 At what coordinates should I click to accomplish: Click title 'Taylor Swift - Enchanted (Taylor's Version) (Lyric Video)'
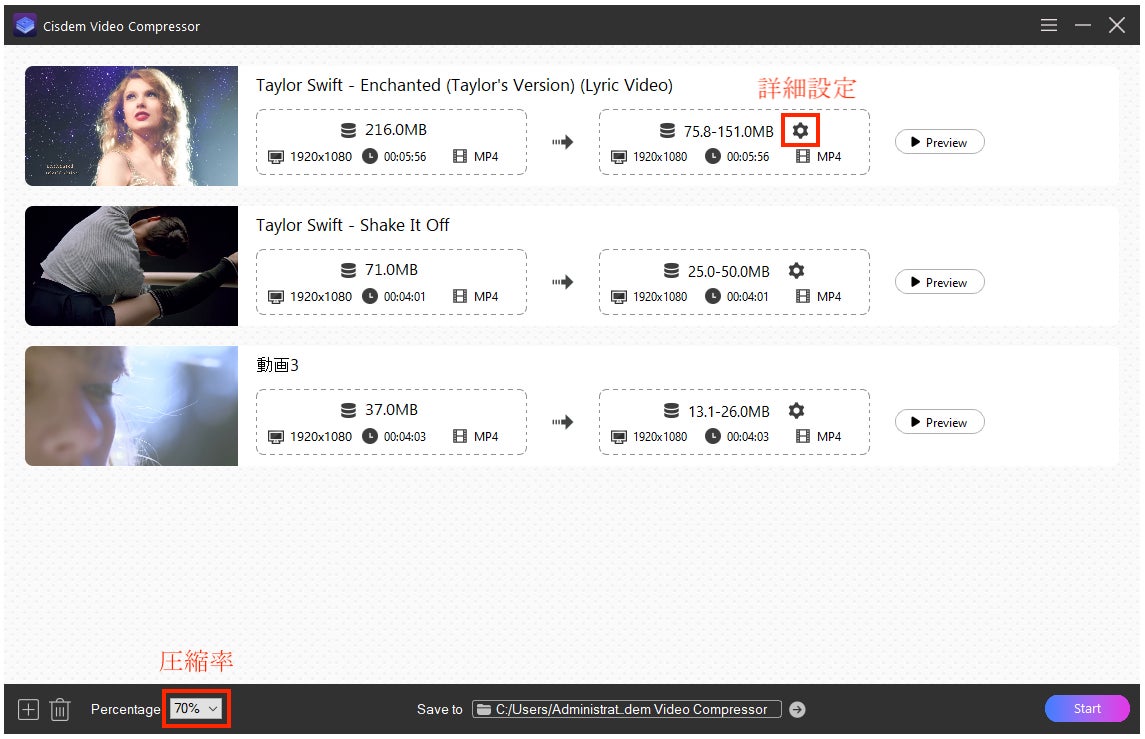coord(464,85)
